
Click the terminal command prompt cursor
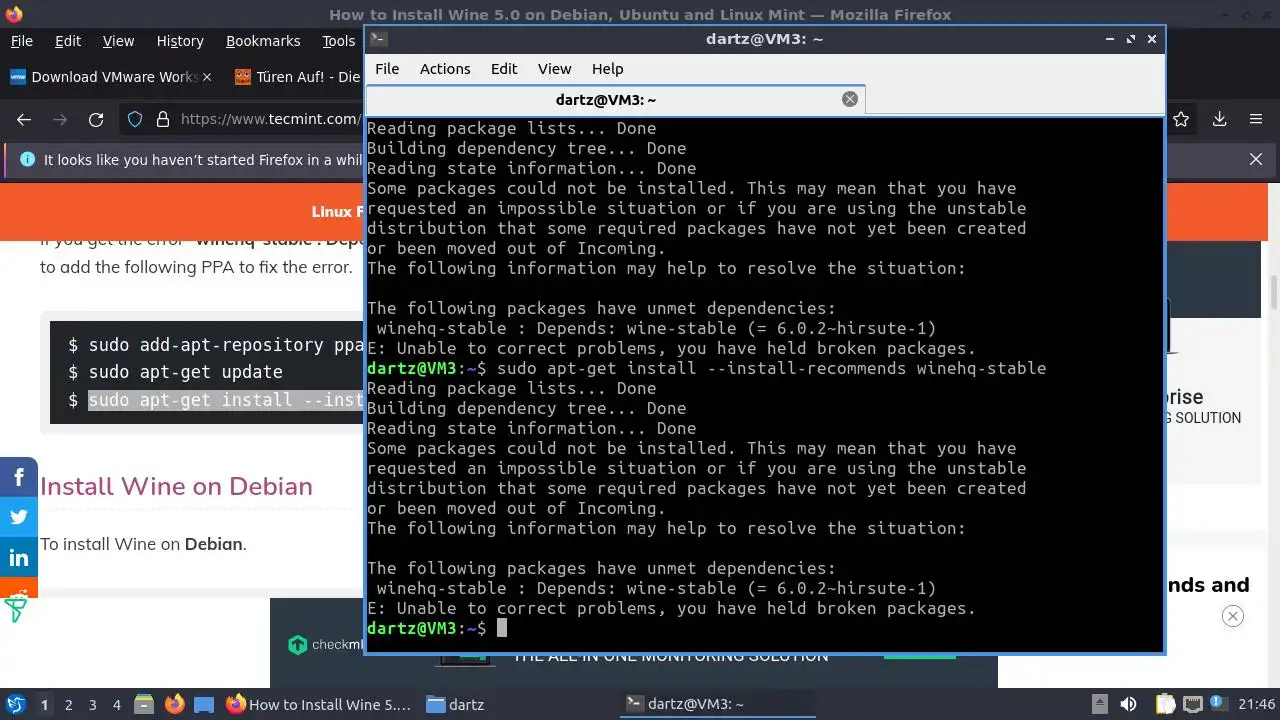point(502,628)
